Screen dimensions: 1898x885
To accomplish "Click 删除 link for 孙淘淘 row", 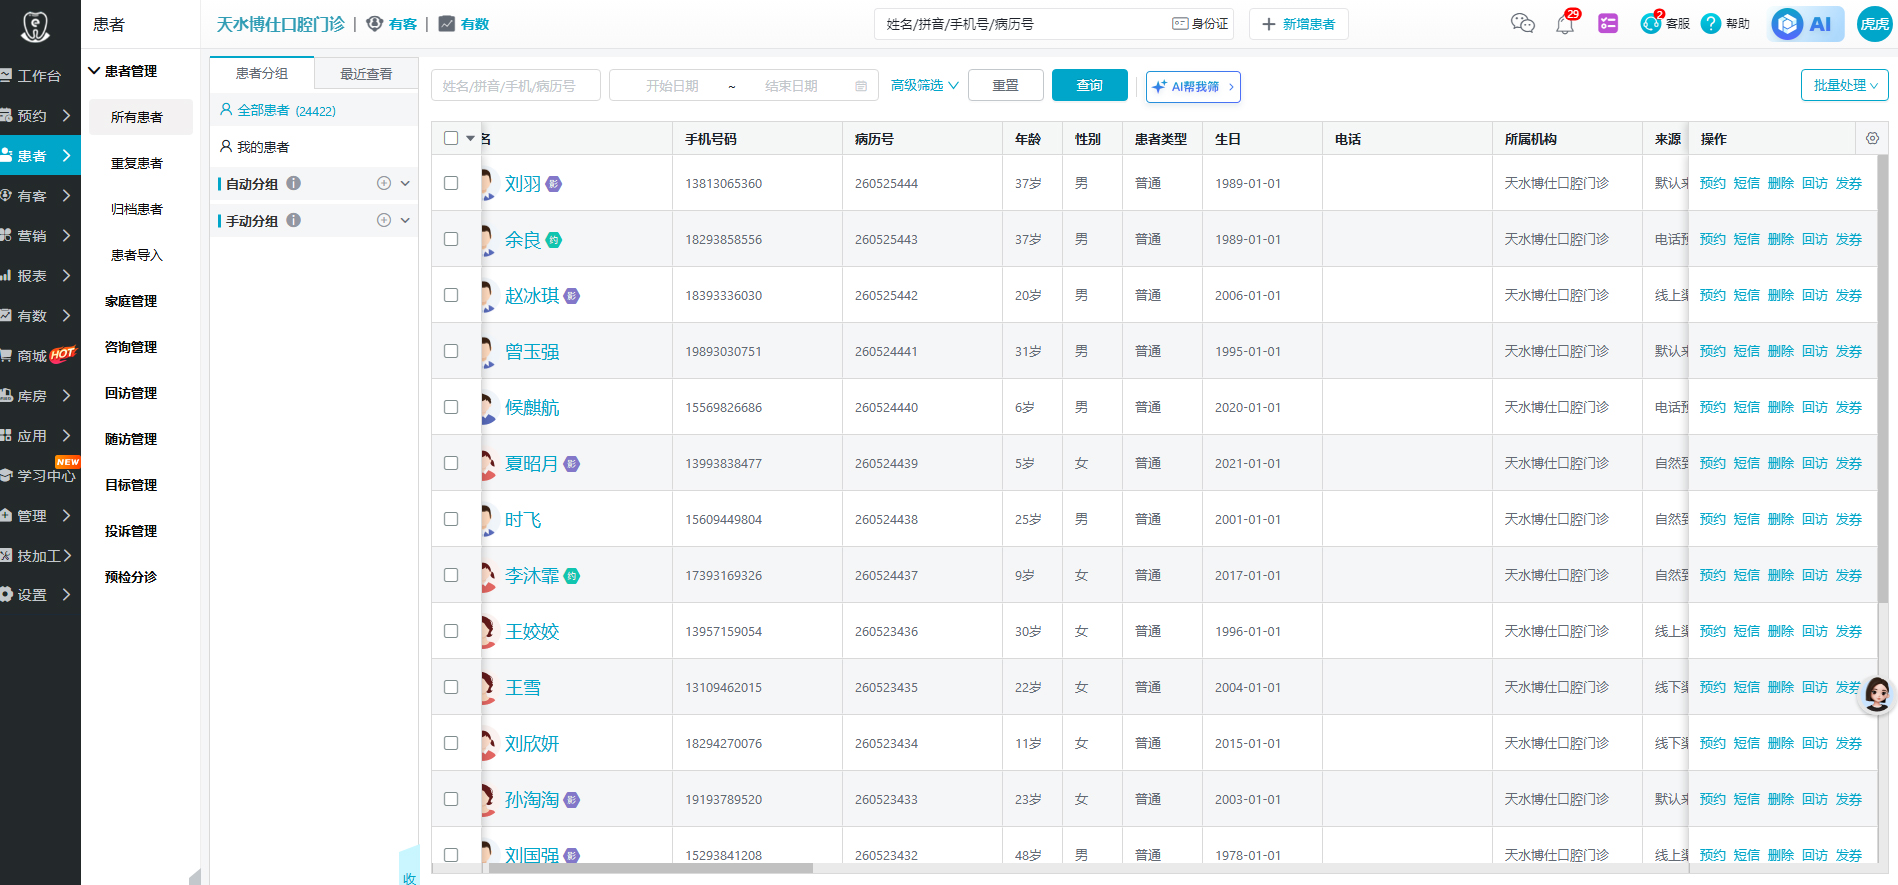I will [1780, 799].
